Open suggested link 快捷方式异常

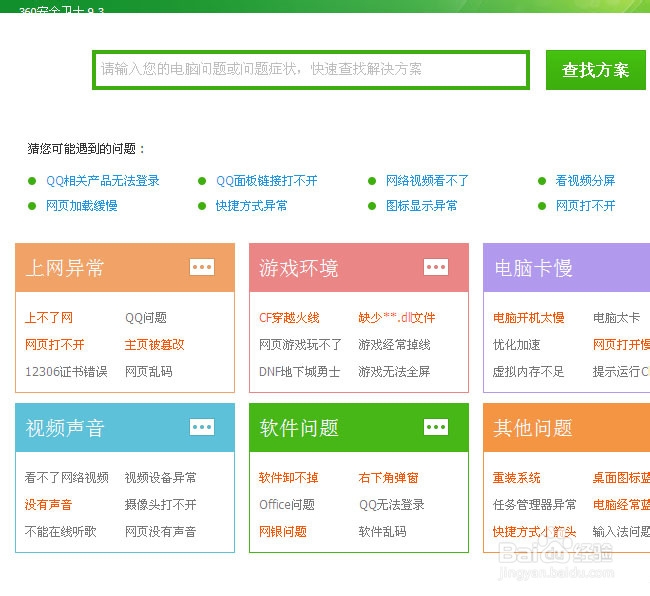(x=251, y=206)
